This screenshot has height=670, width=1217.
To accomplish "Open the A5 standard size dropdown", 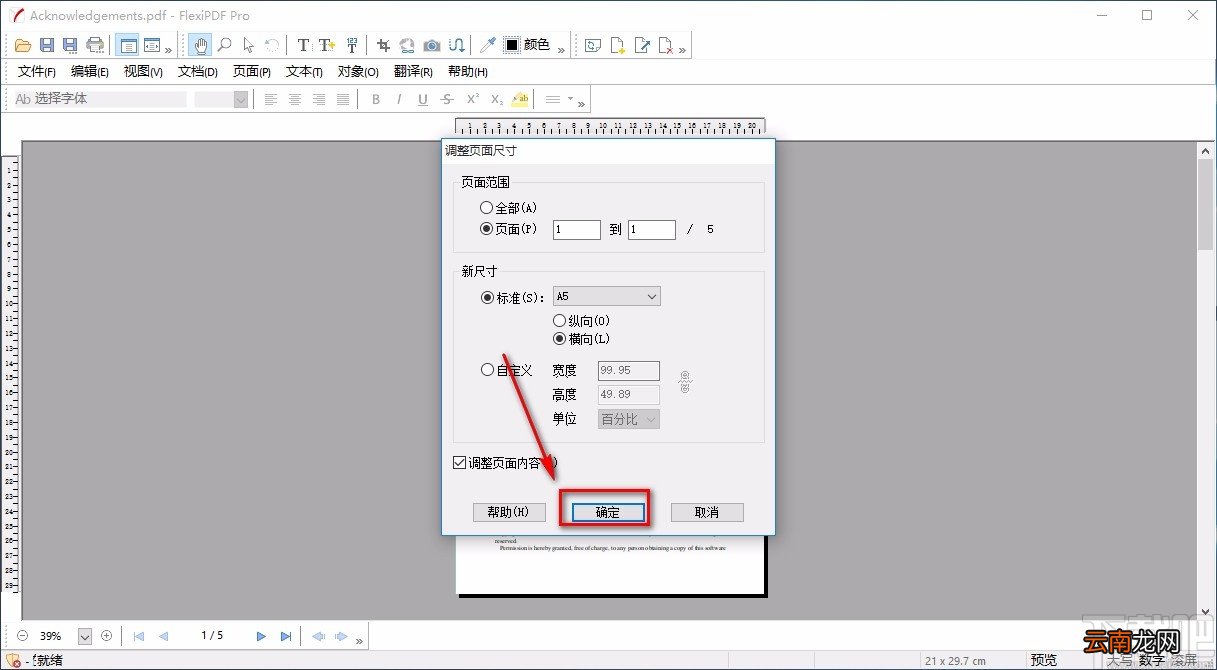I will coord(606,296).
